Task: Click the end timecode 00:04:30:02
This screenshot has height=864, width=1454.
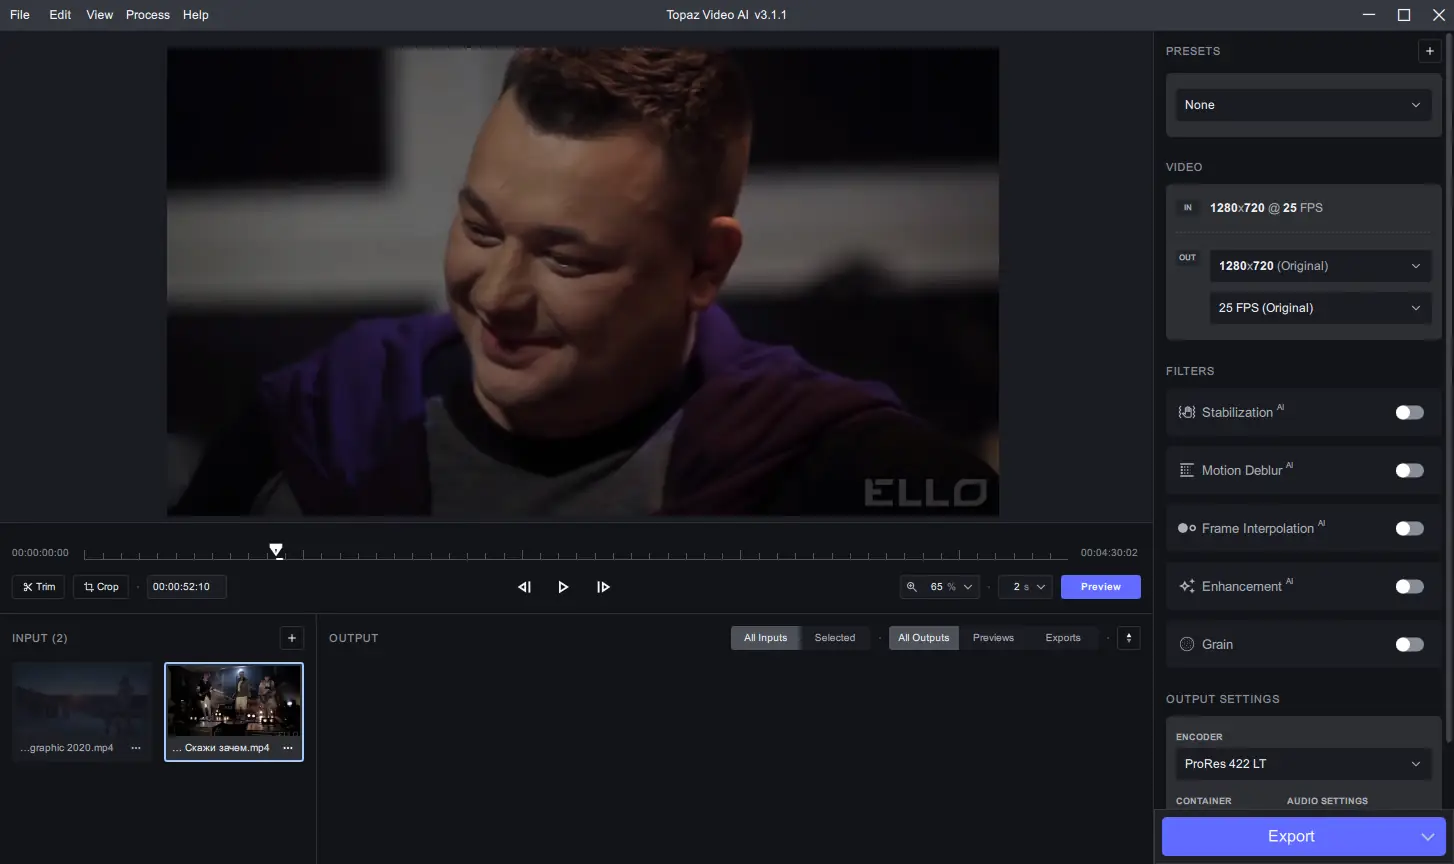Action: point(1109,553)
